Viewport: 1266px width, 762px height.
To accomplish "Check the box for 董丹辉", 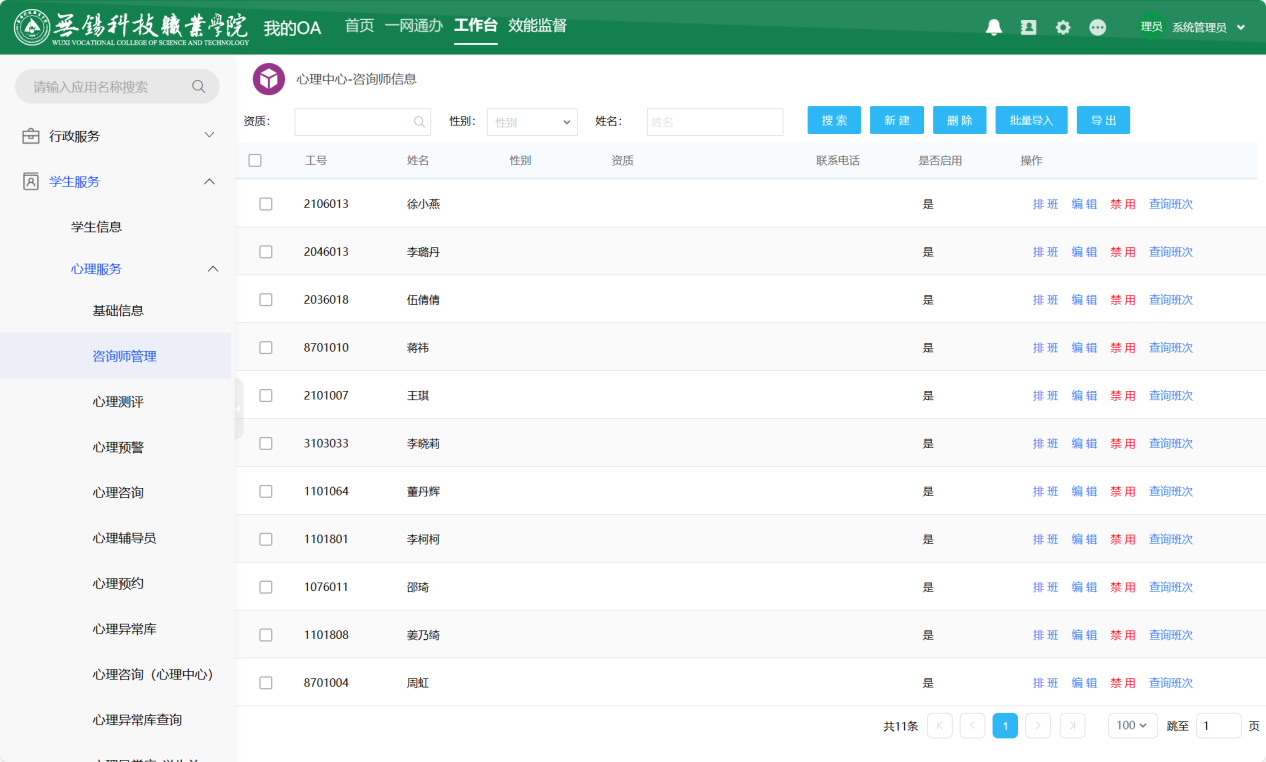I will [x=266, y=491].
